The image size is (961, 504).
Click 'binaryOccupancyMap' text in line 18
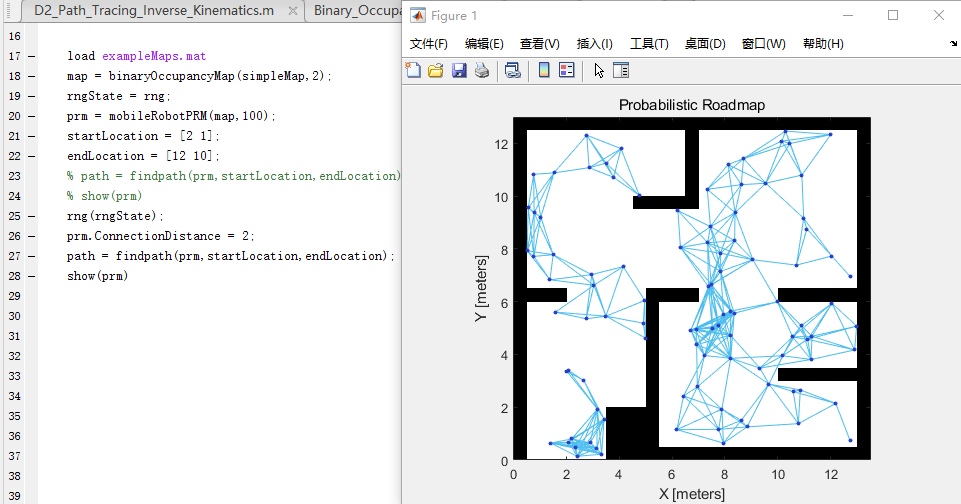172,76
